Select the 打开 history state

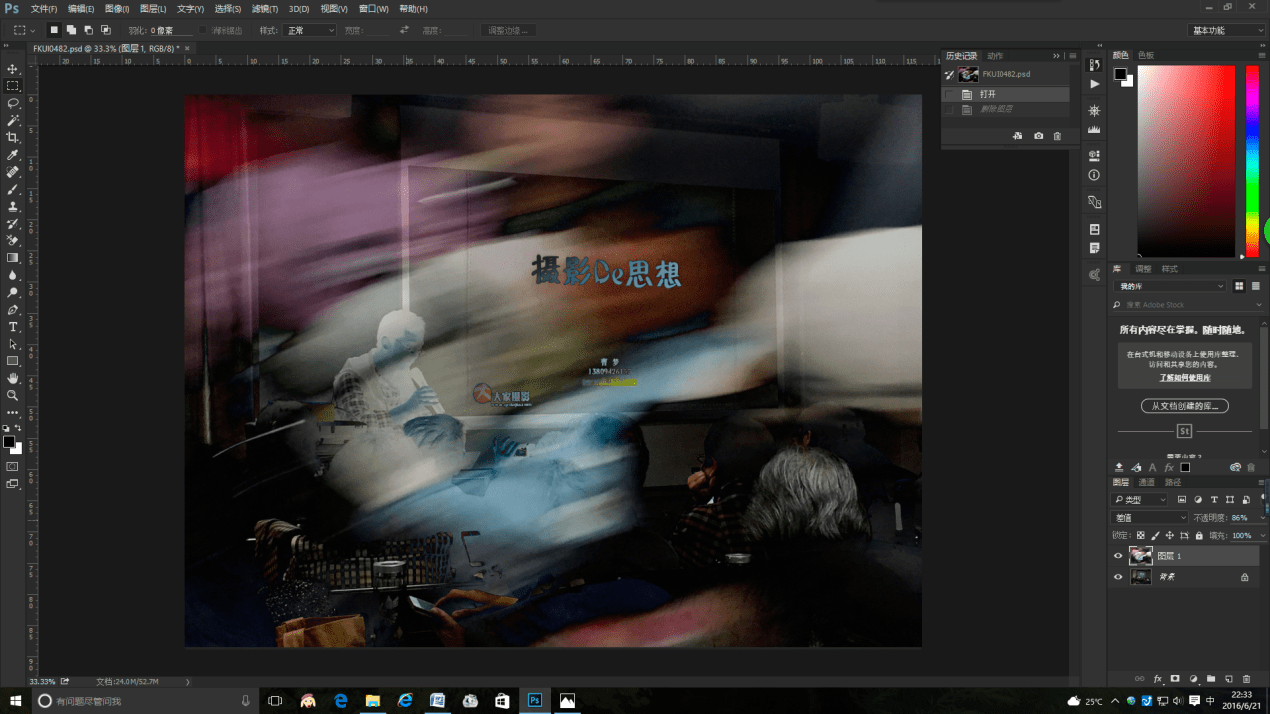point(1005,94)
